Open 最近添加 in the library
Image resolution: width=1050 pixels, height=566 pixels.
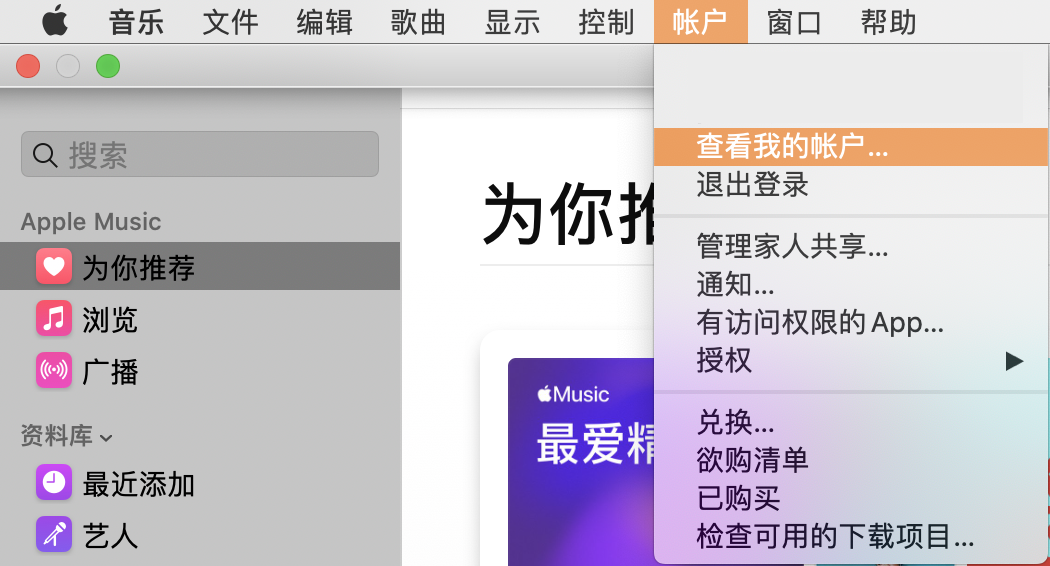[200, 483]
